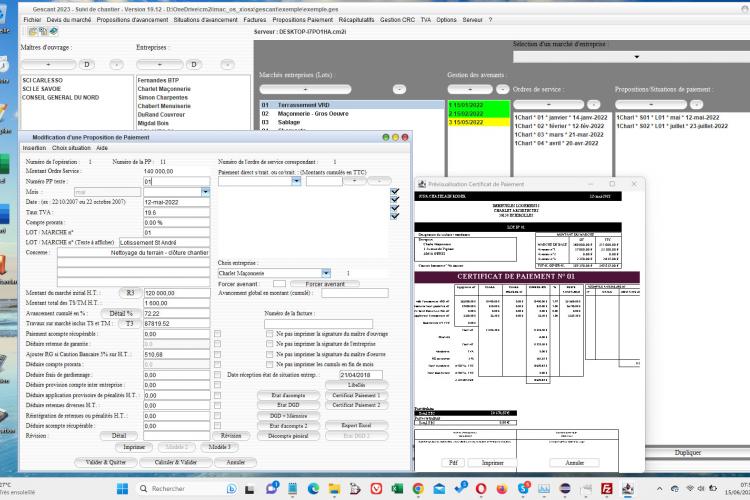The image size is (750, 500).
Task: Click the Gescant app icon in taskbar
Action: tap(628, 489)
